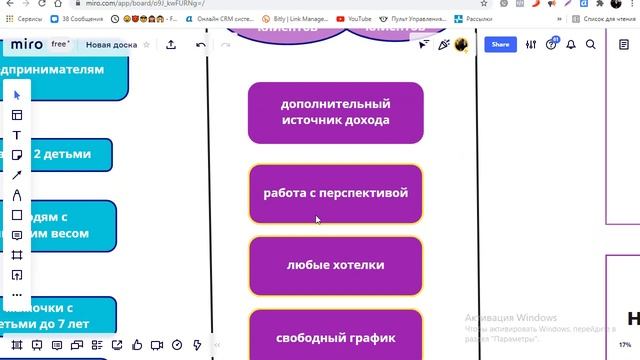This screenshot has height=360, width=640.
Task: Select the Sticky note tool
Action: click(17, 155)
